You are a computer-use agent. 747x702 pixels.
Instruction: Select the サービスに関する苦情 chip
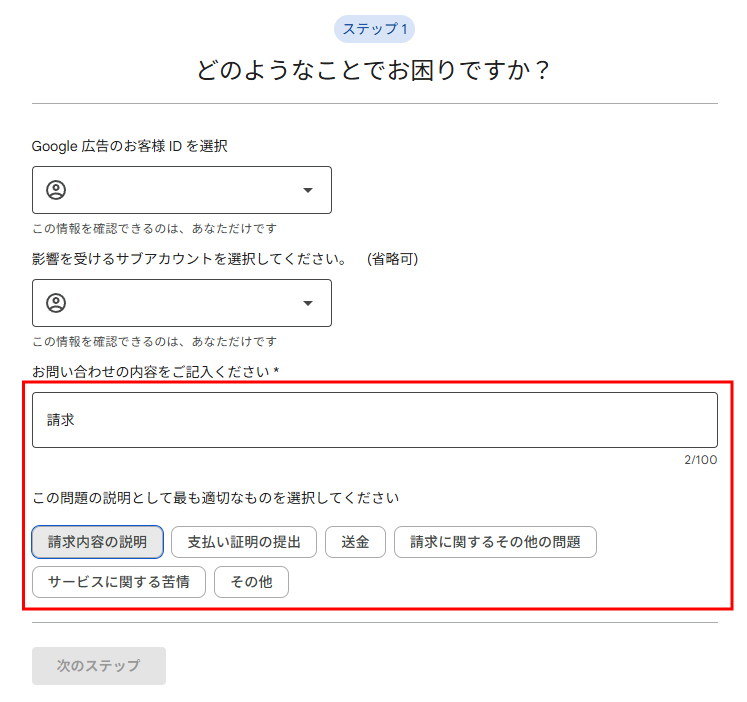[119, 581]
